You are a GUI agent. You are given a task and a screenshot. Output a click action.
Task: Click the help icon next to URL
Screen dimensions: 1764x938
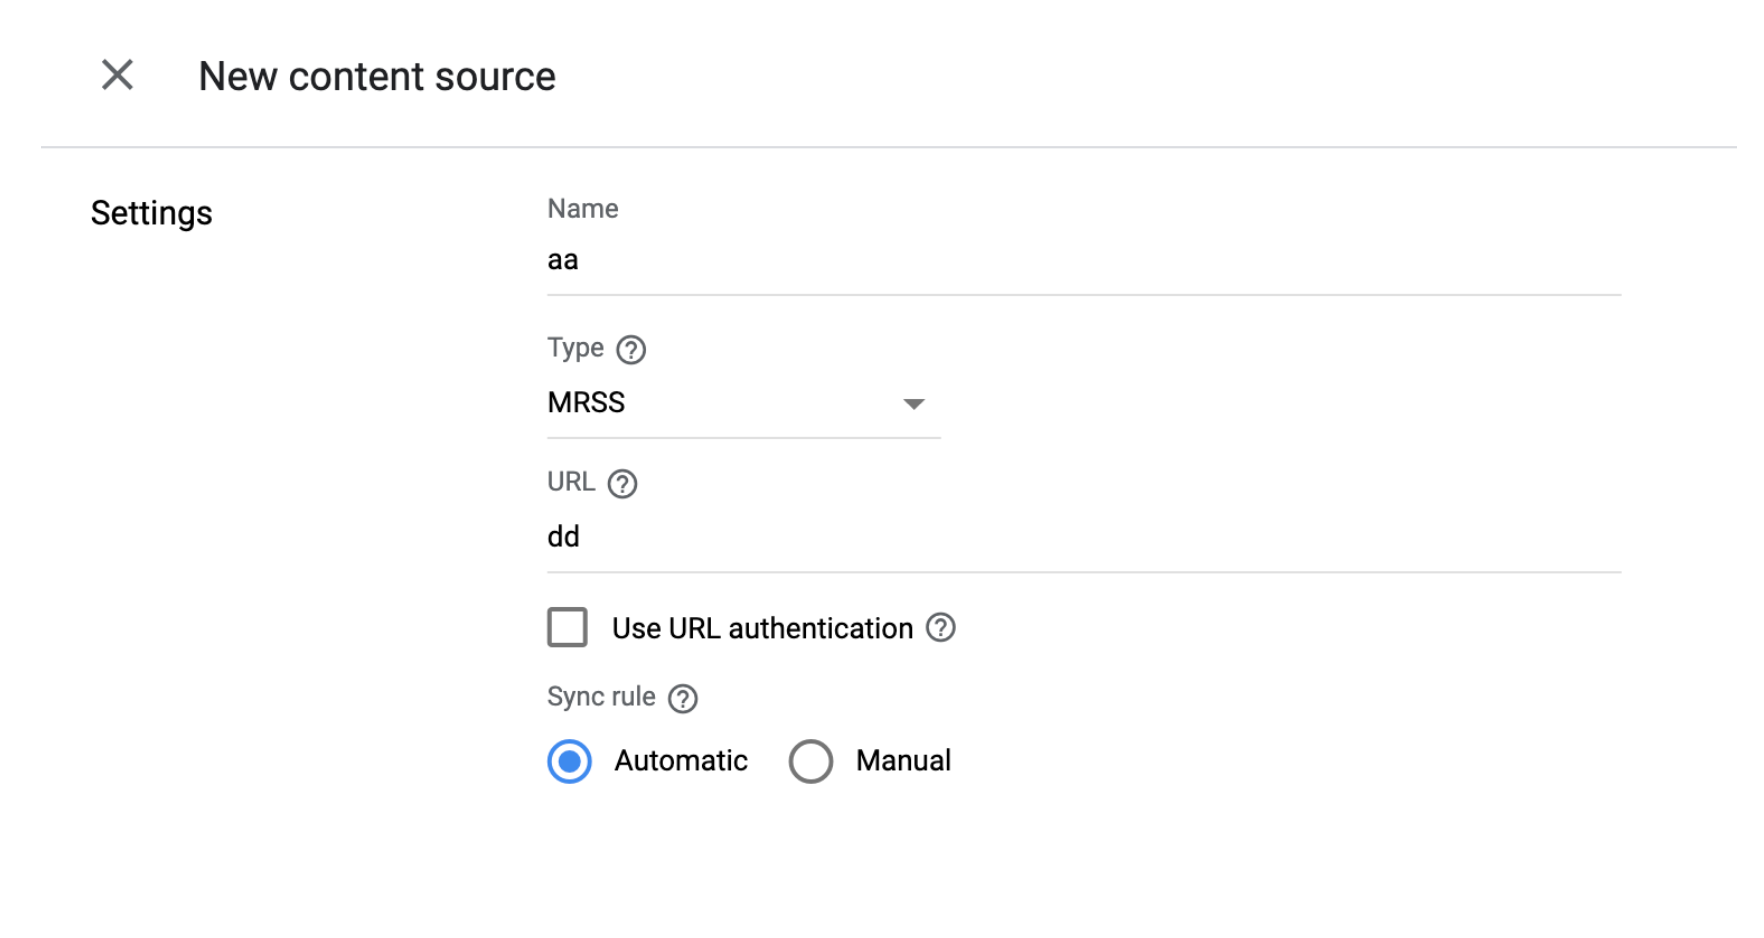(622, 484)
